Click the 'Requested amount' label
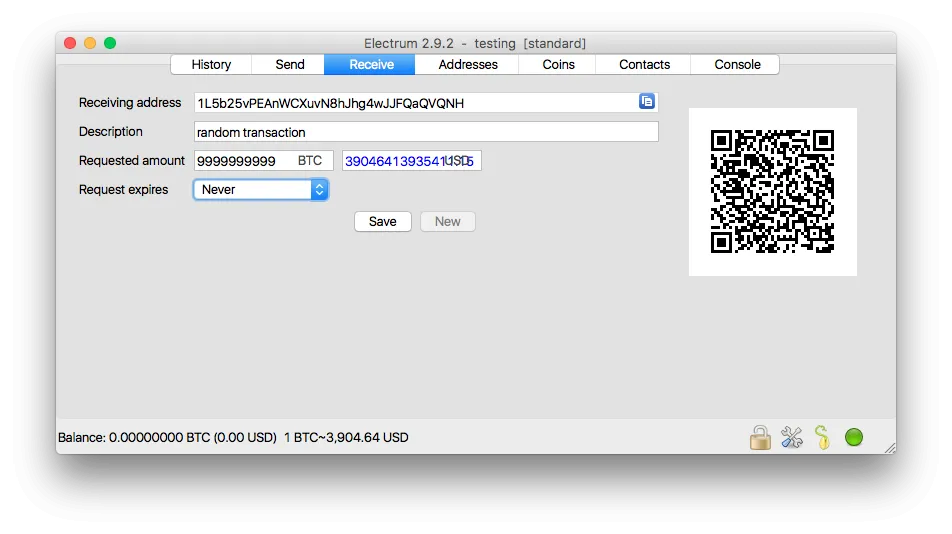 pos(132,161)
